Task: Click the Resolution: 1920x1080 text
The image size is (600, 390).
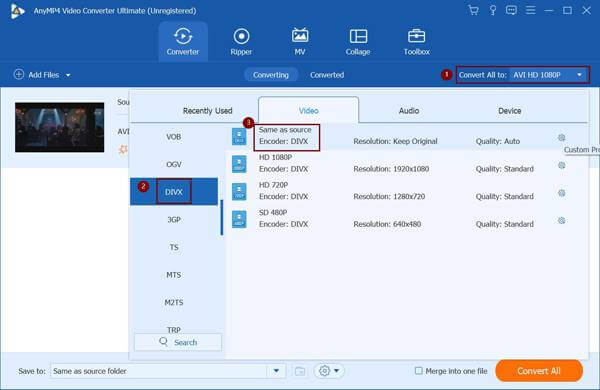Action: pyautogui.click(x=391, y=169)
